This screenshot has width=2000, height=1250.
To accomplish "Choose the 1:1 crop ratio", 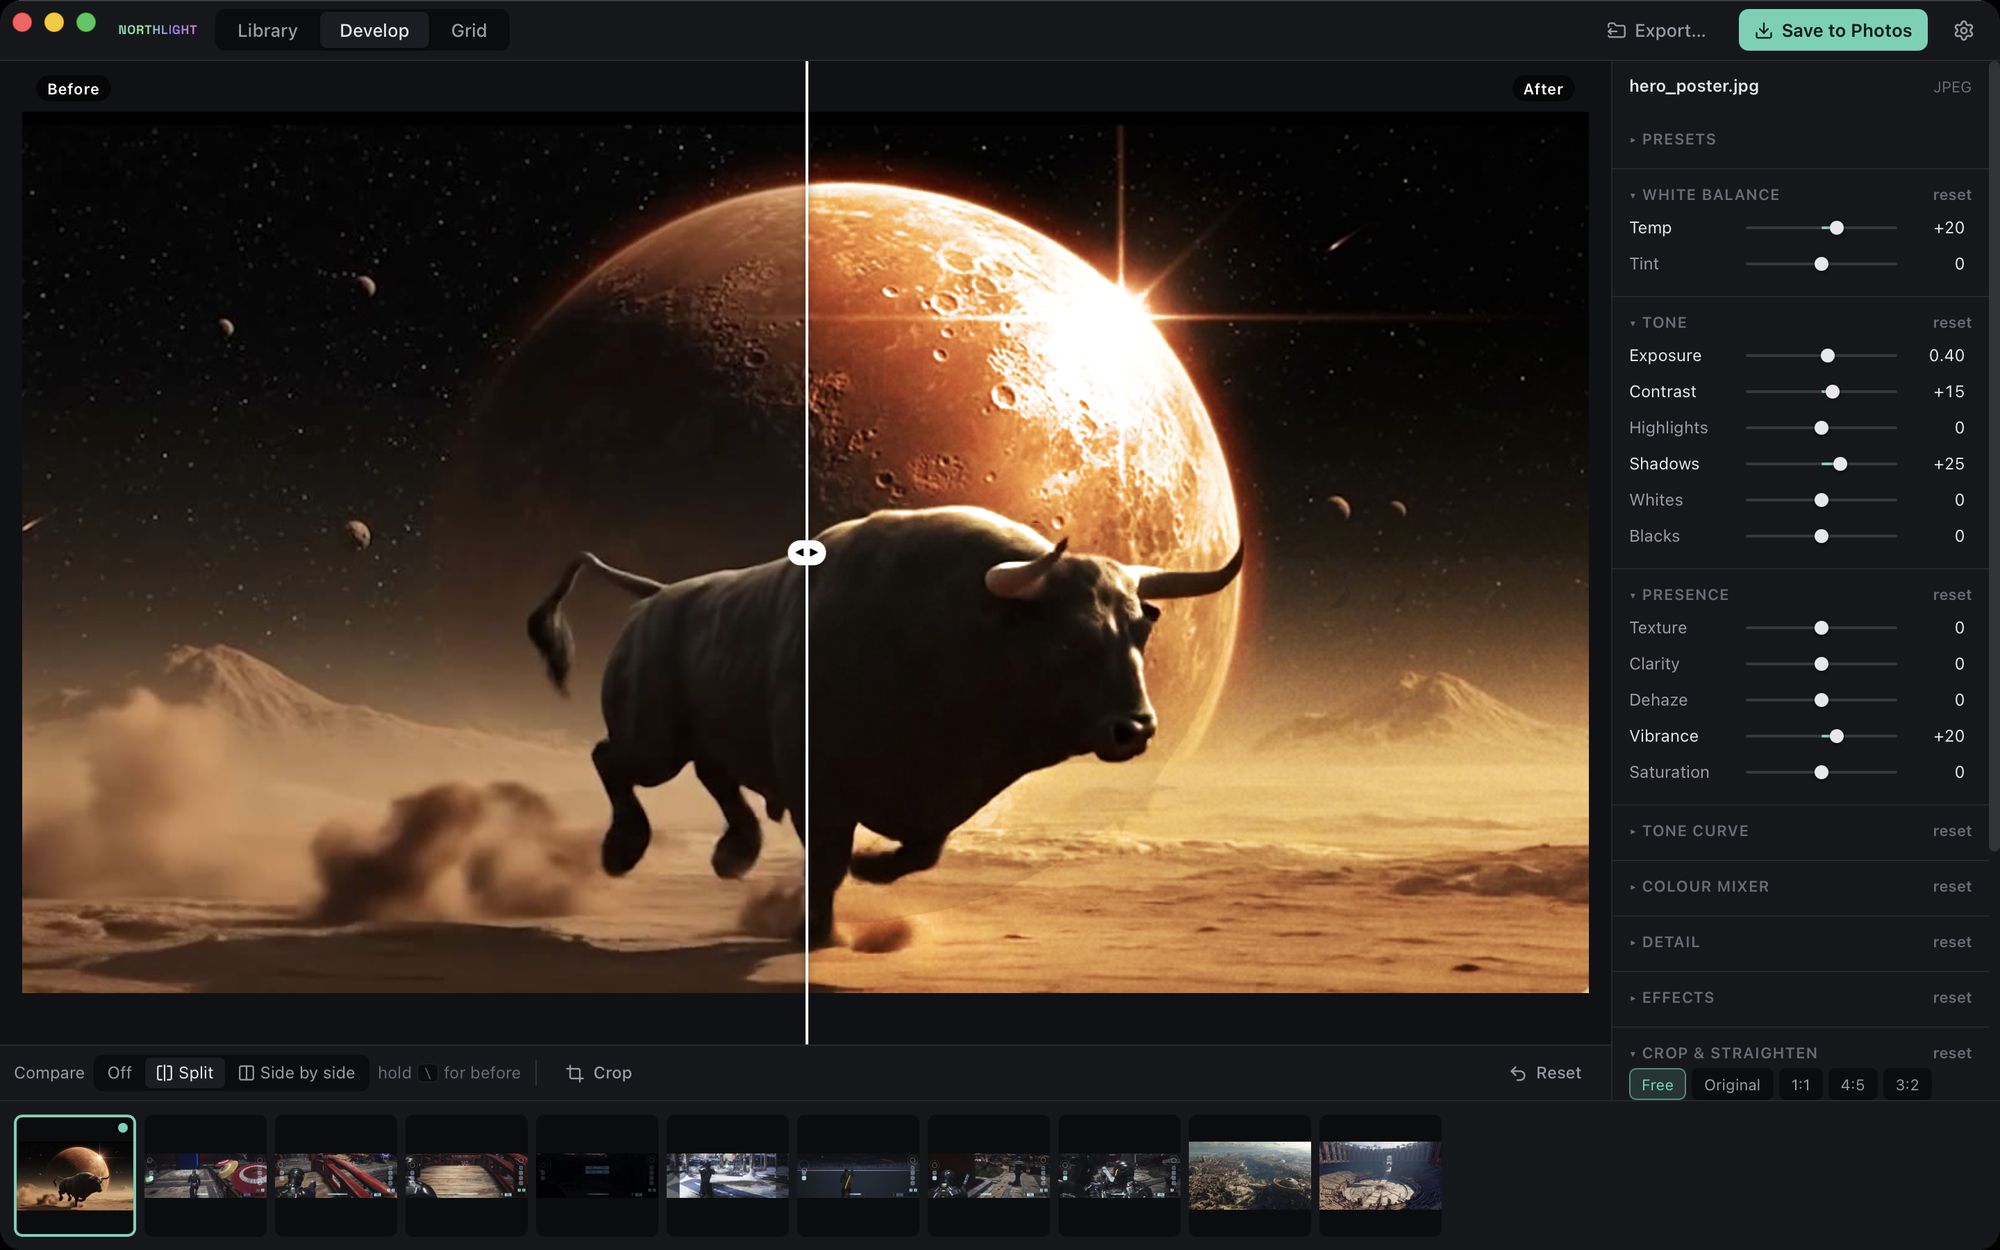I will coord(1800,1085).
